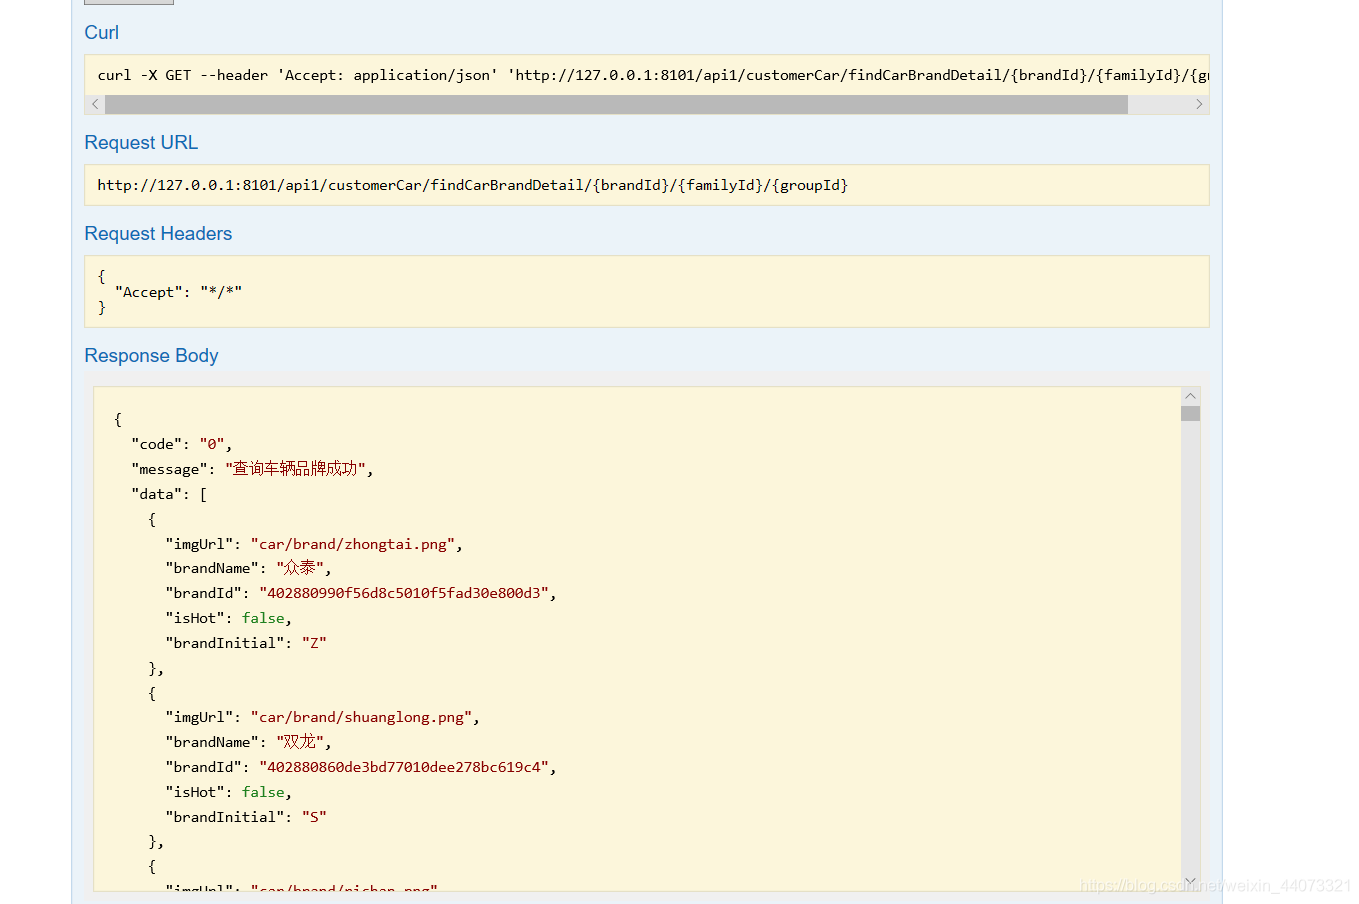Click the brandName value 众泰
1359x904 pixels.
click(300, 568)
